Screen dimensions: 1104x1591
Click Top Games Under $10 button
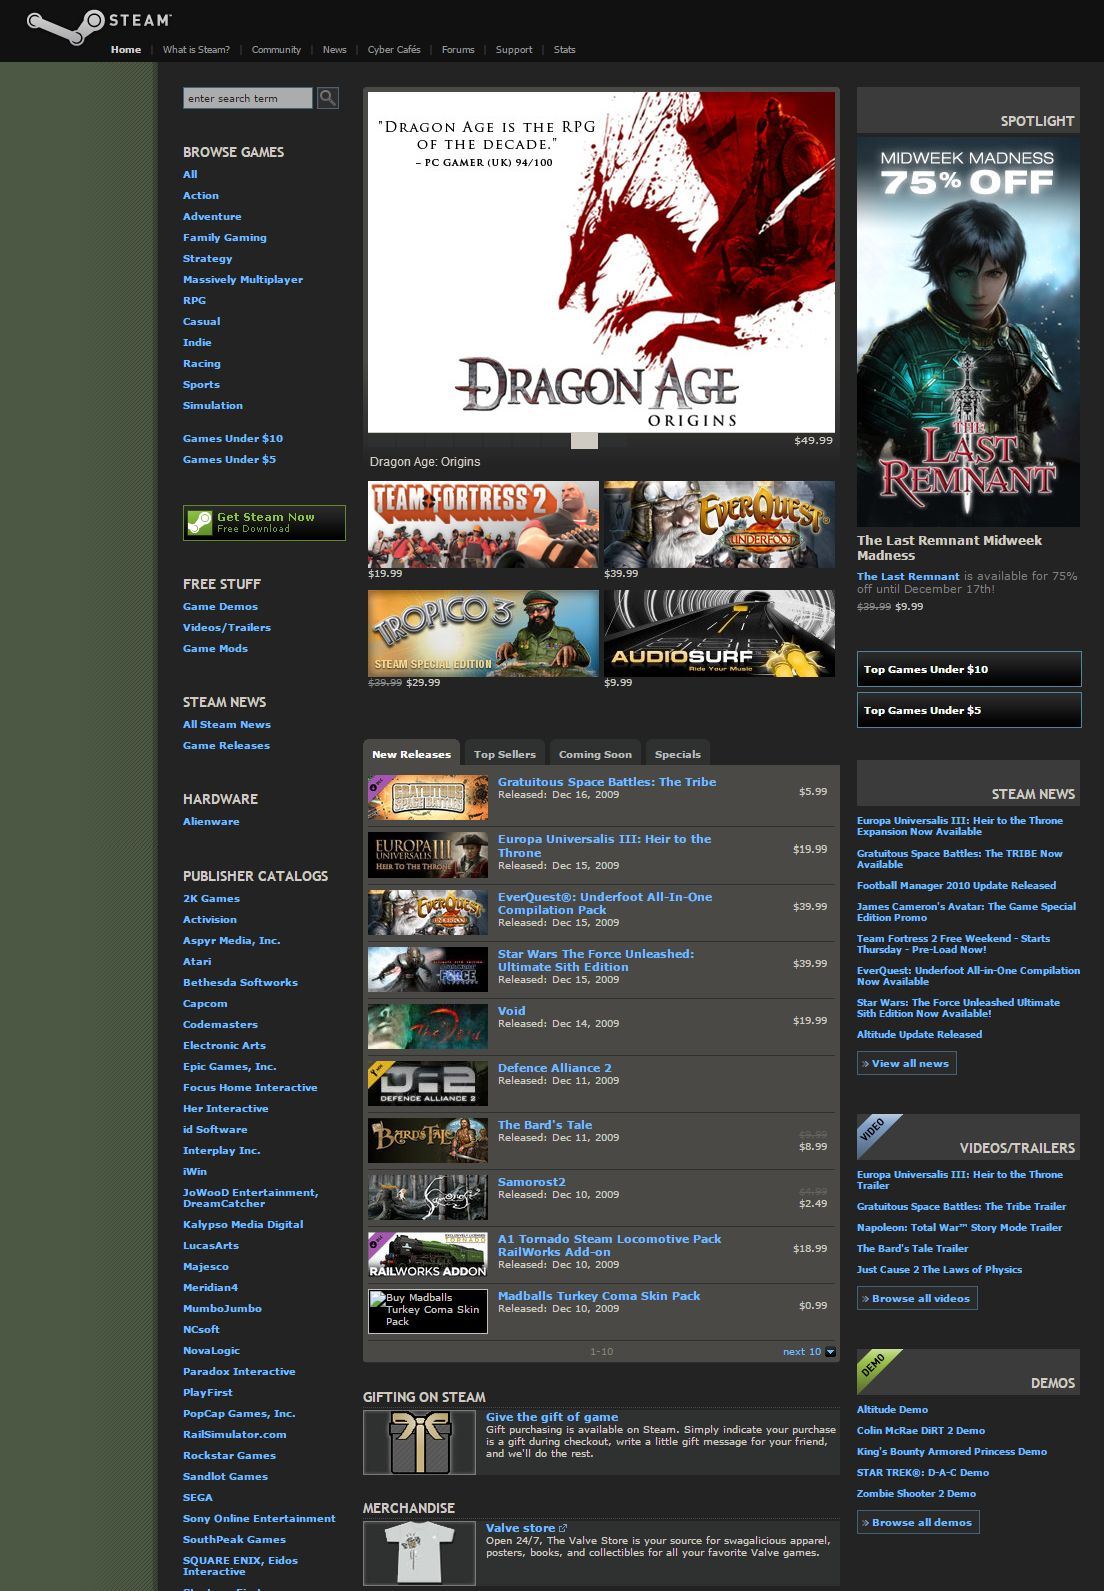pyautogui.click(x=969, y=669)
